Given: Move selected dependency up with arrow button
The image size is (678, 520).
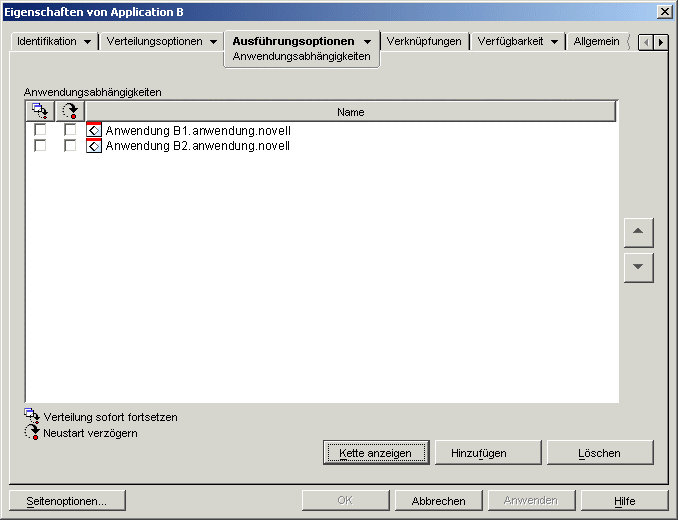Looking at the screenshot, I should click(638, 233).
